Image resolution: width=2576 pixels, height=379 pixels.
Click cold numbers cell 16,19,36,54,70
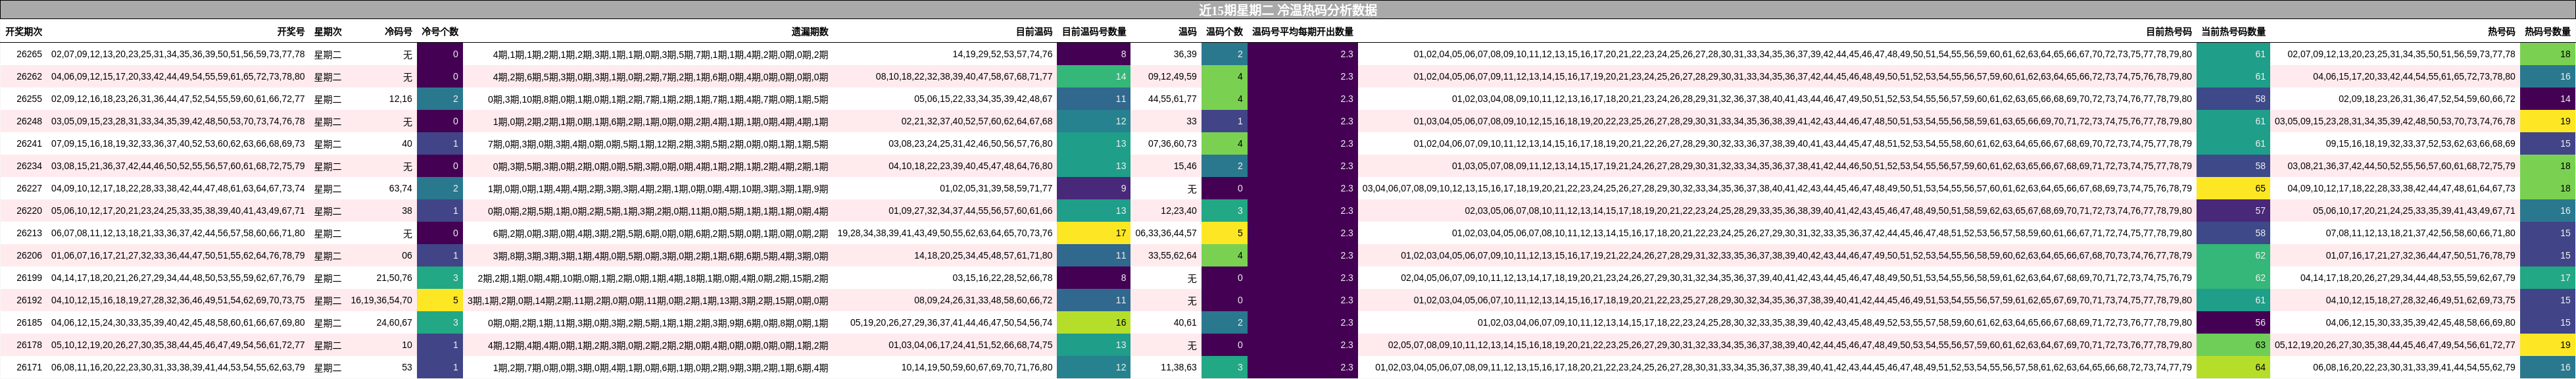click(381, 300)
